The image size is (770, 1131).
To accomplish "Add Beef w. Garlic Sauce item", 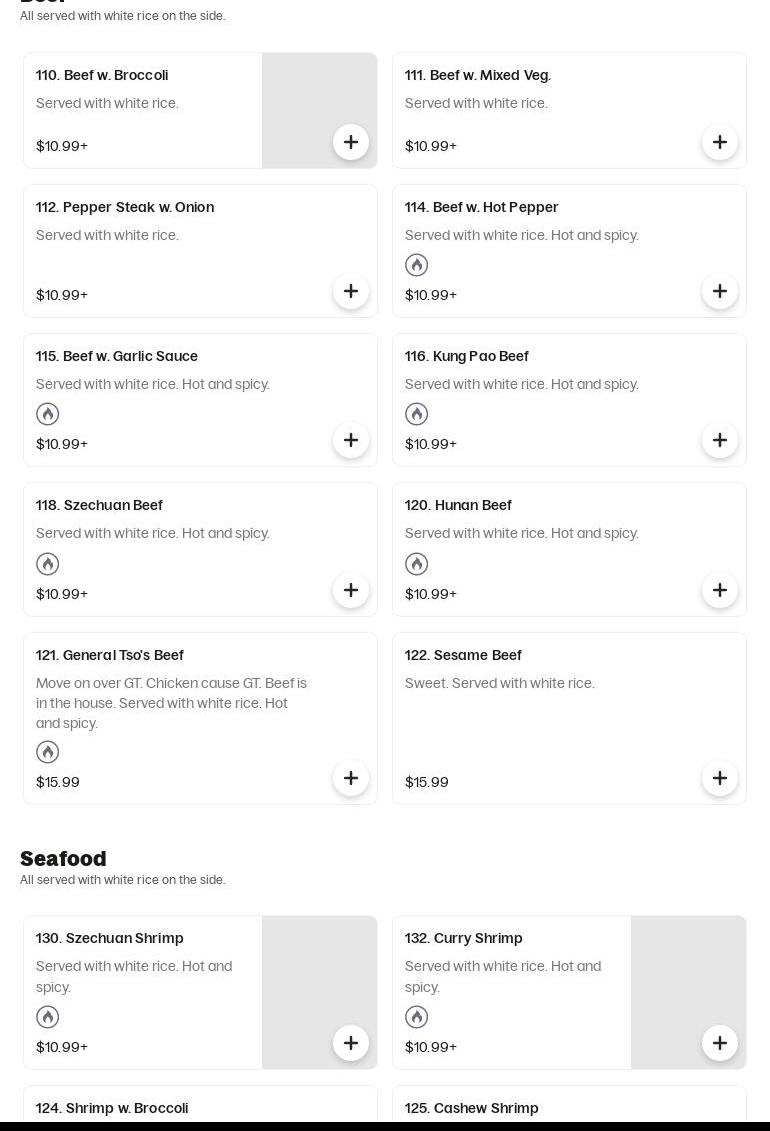I will 351,440.
